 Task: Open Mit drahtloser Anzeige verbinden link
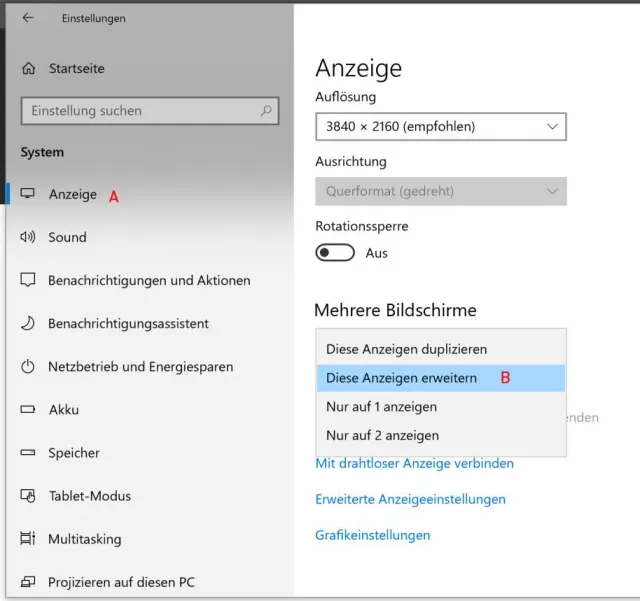point(414,464)
